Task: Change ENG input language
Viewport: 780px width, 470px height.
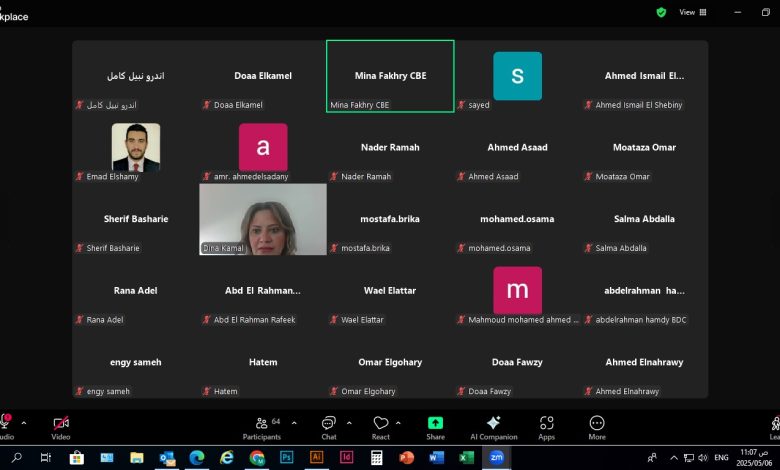Action: (x=721, y=458)
